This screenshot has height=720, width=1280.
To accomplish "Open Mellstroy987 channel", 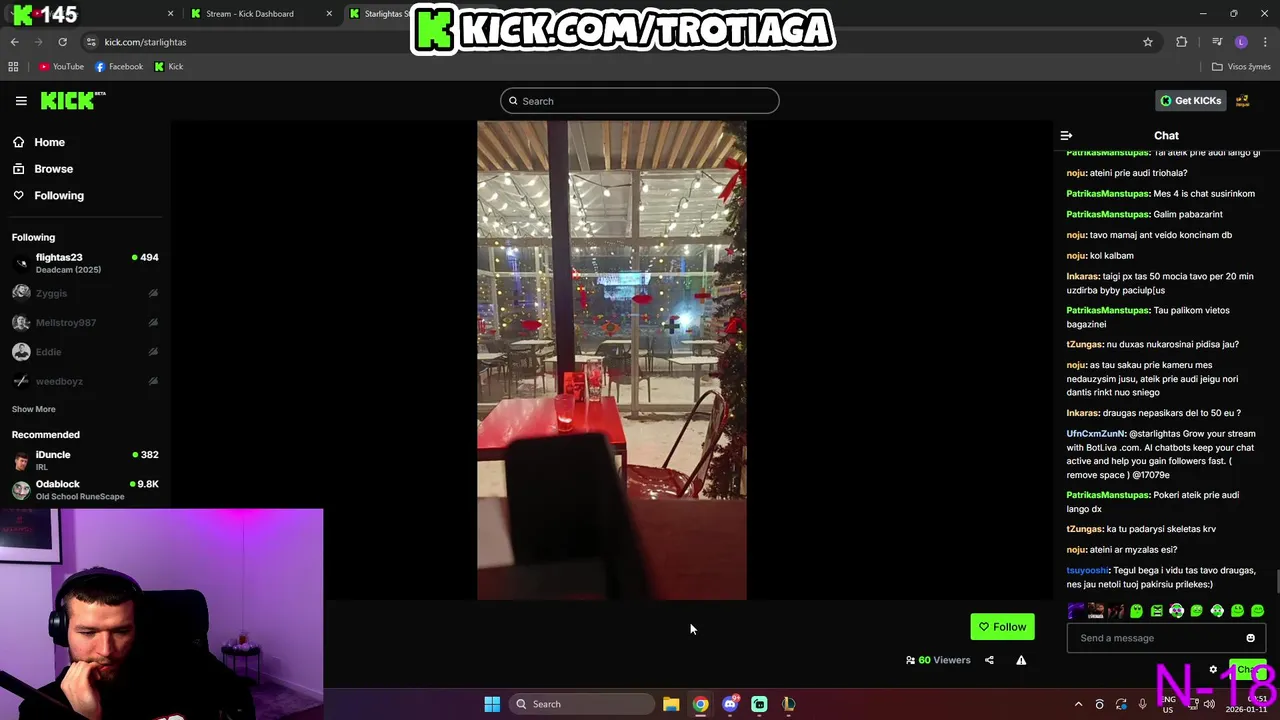I will point(85,322).
